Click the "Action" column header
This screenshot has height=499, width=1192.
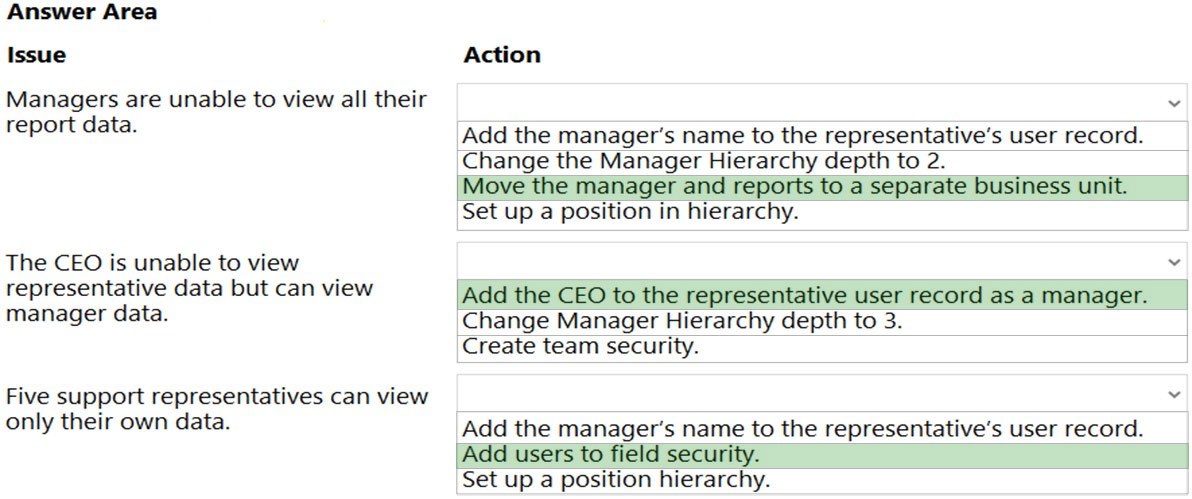pos(502,55)
